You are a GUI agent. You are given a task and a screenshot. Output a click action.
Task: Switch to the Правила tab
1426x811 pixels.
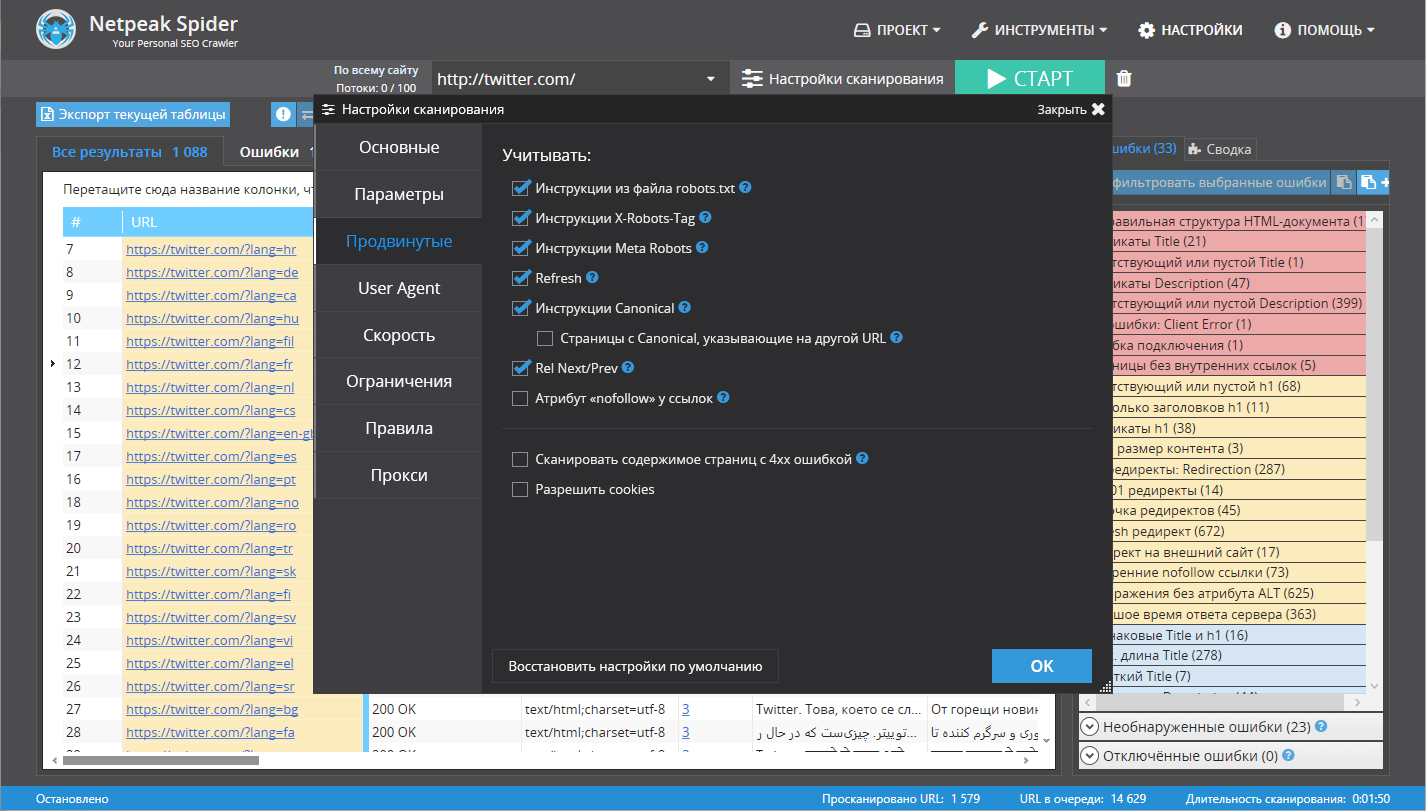point(399,428)
